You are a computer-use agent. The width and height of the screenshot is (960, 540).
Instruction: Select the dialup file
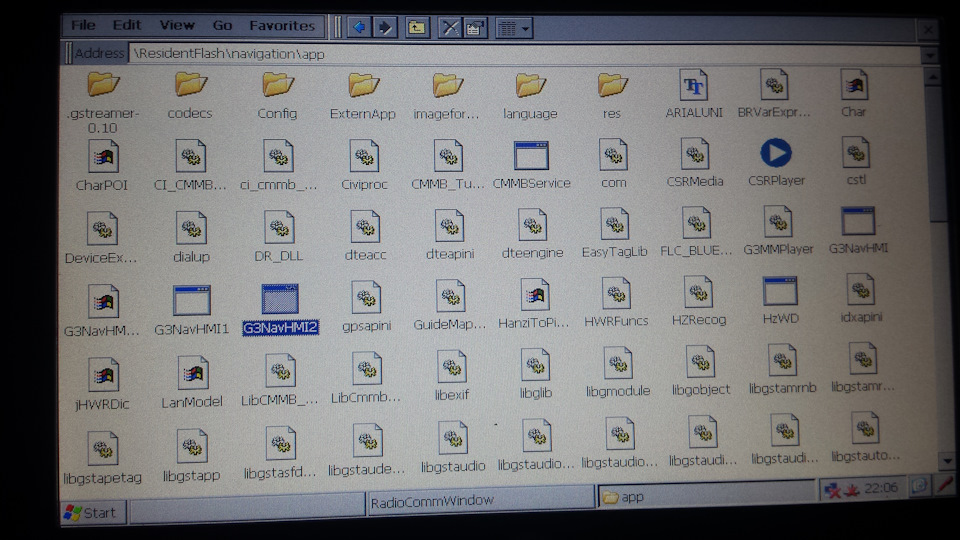[x=191, y=238]
